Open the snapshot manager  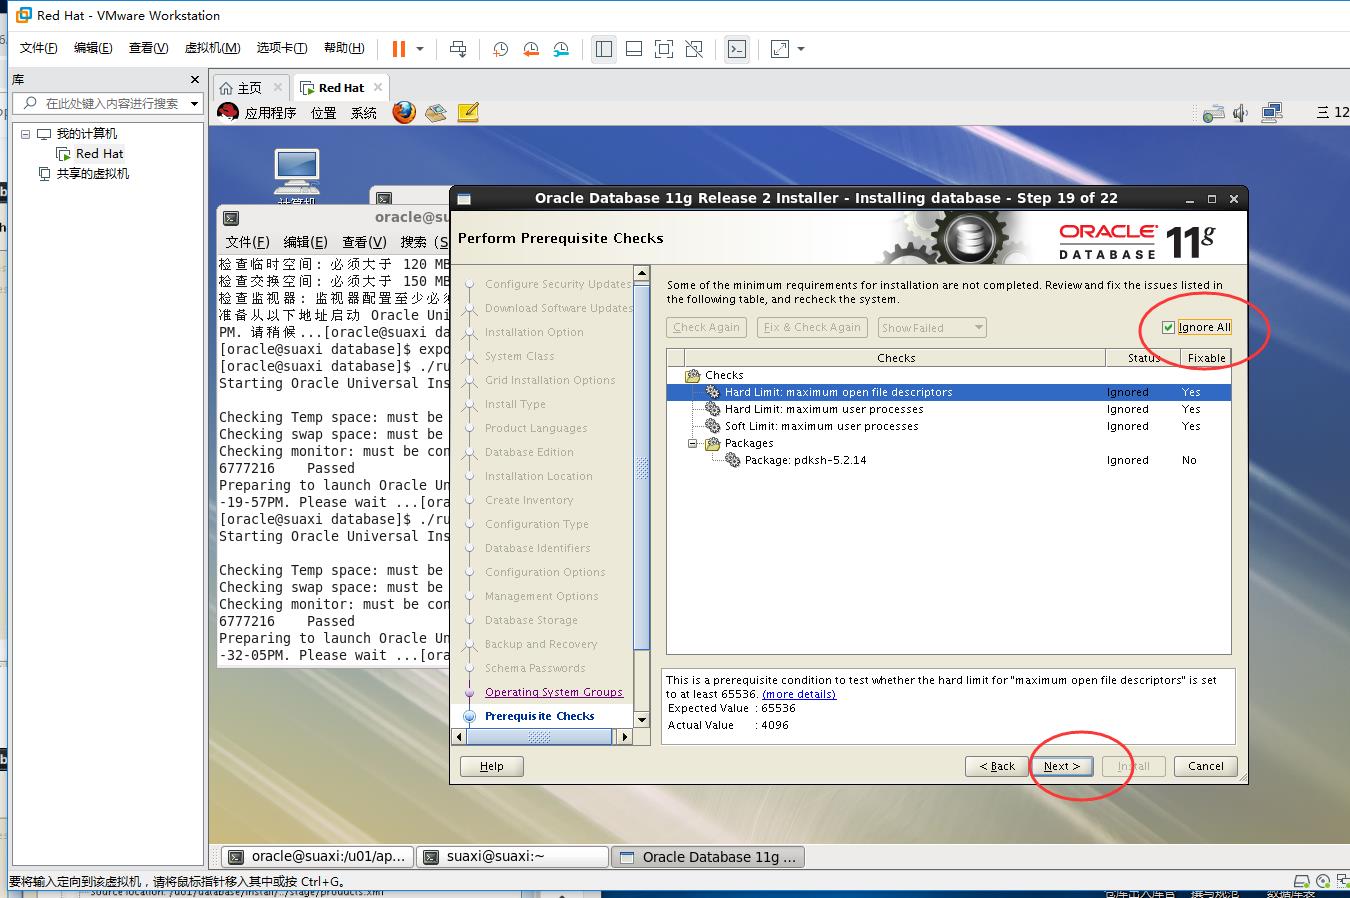[x=561, y=49]
